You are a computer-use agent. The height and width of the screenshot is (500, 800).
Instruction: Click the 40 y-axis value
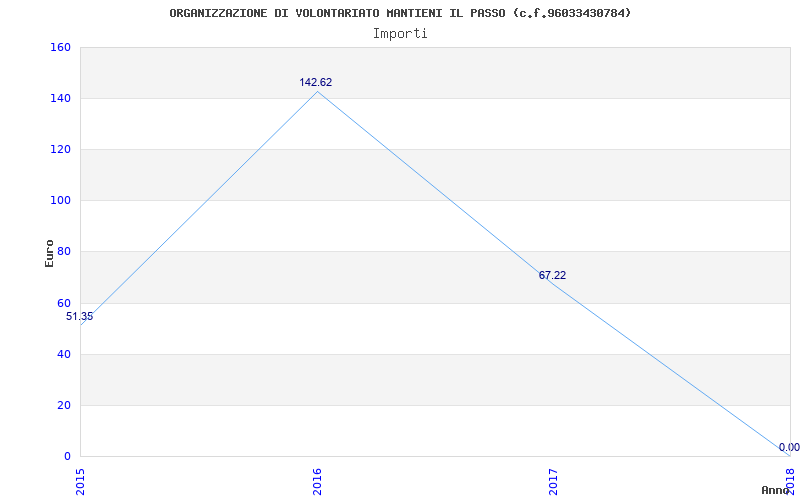(63, 354)
